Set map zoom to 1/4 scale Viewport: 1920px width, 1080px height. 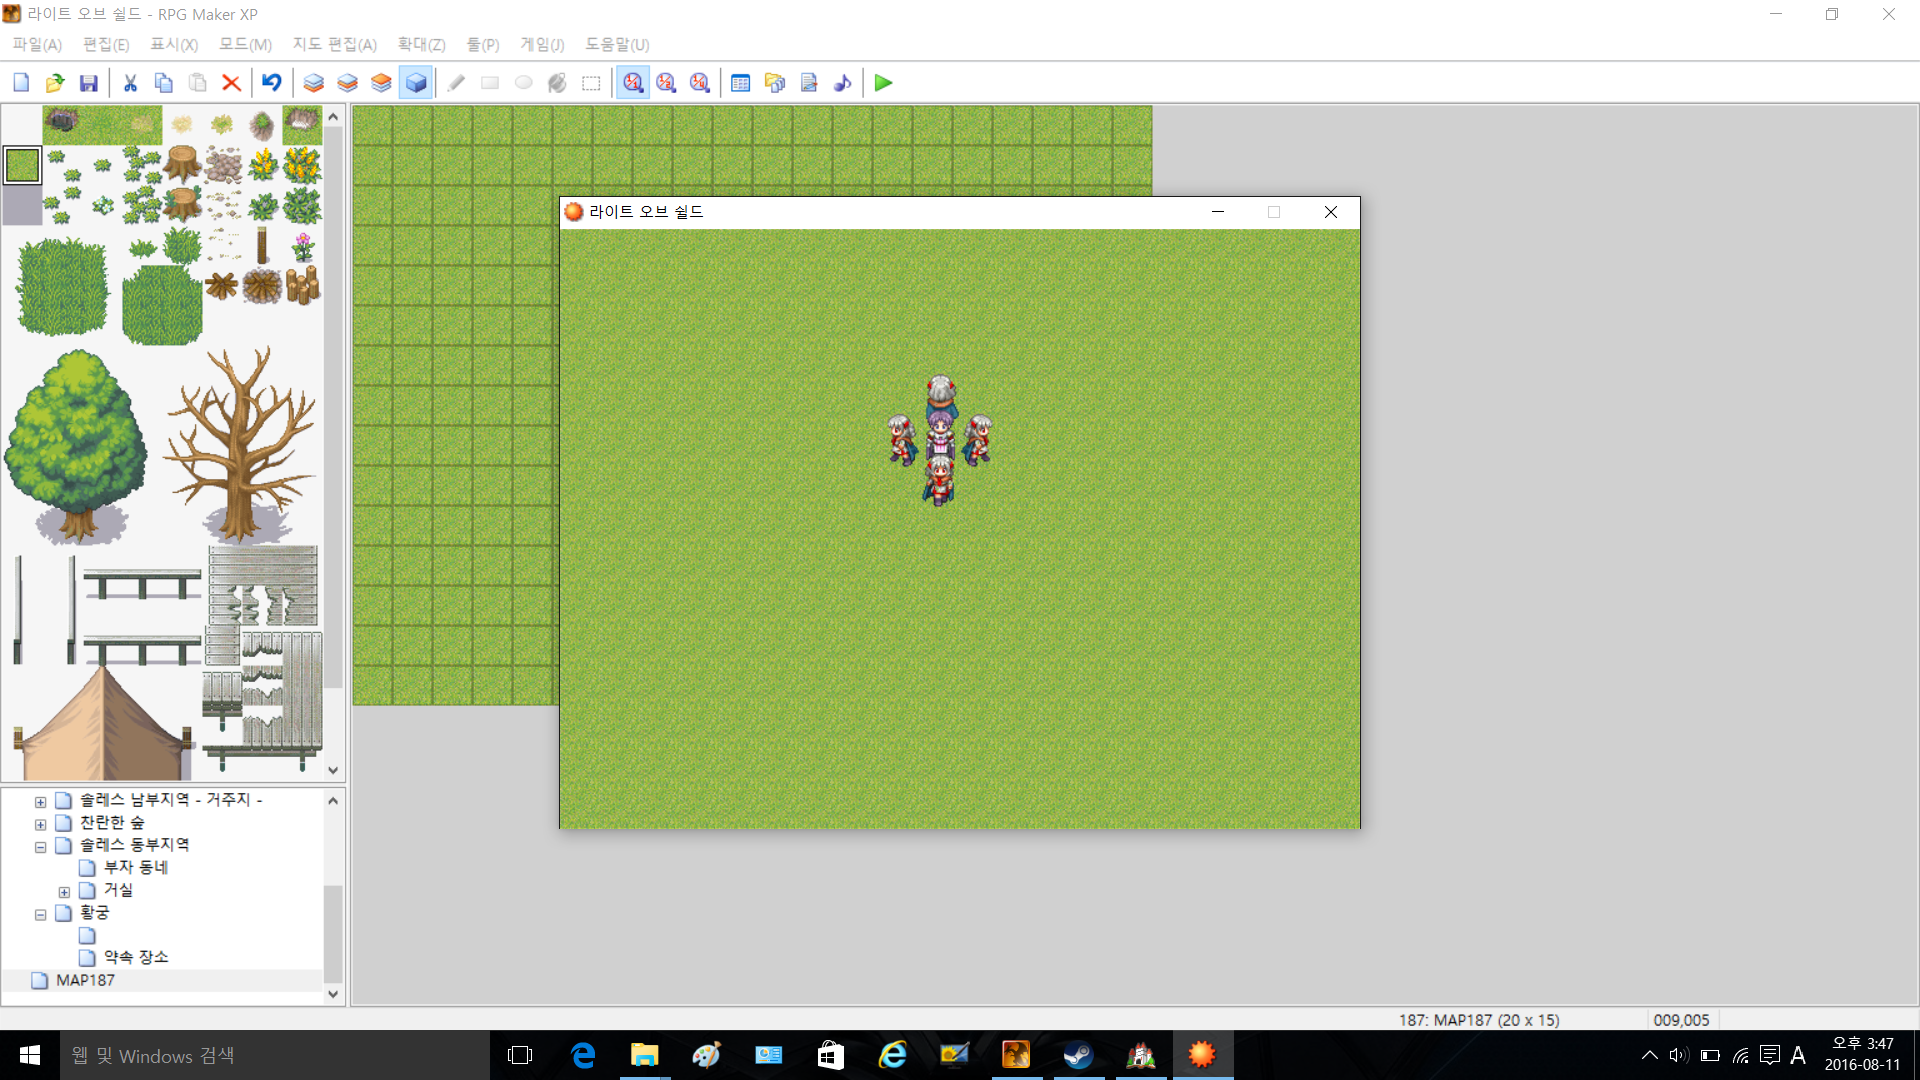click(700, 83)
